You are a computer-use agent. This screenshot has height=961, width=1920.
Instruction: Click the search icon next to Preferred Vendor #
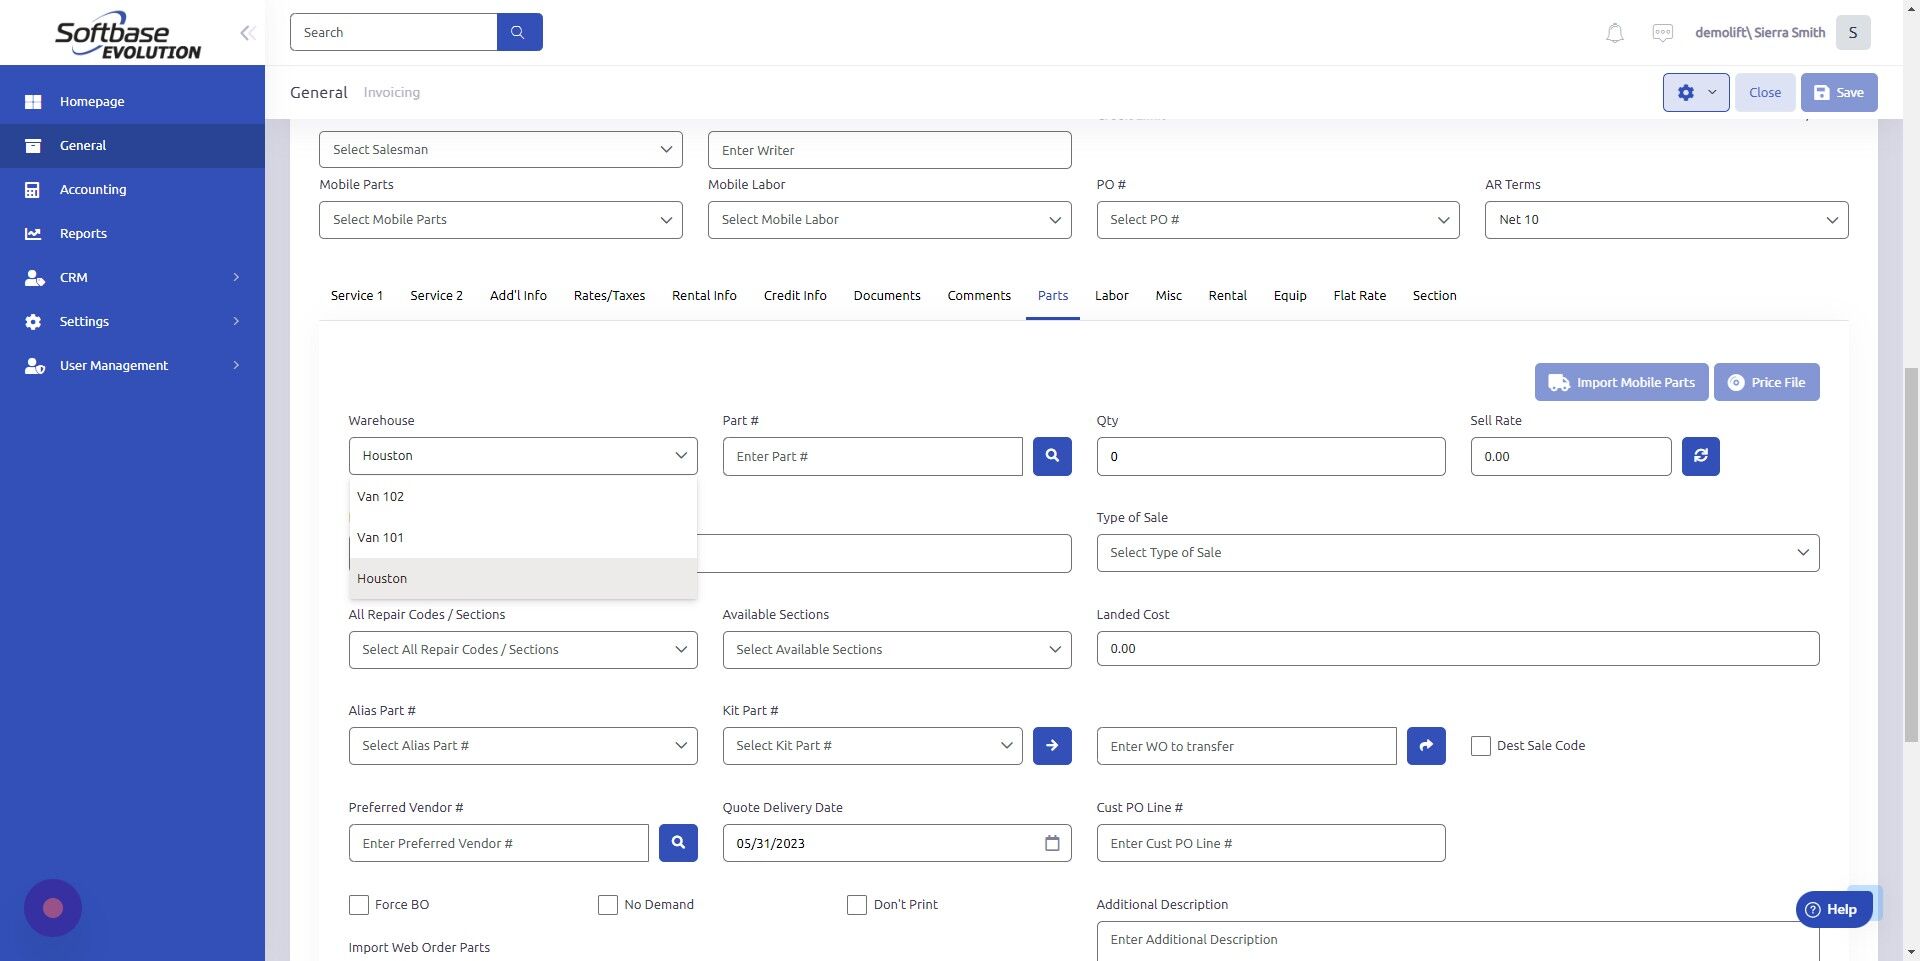678,843
